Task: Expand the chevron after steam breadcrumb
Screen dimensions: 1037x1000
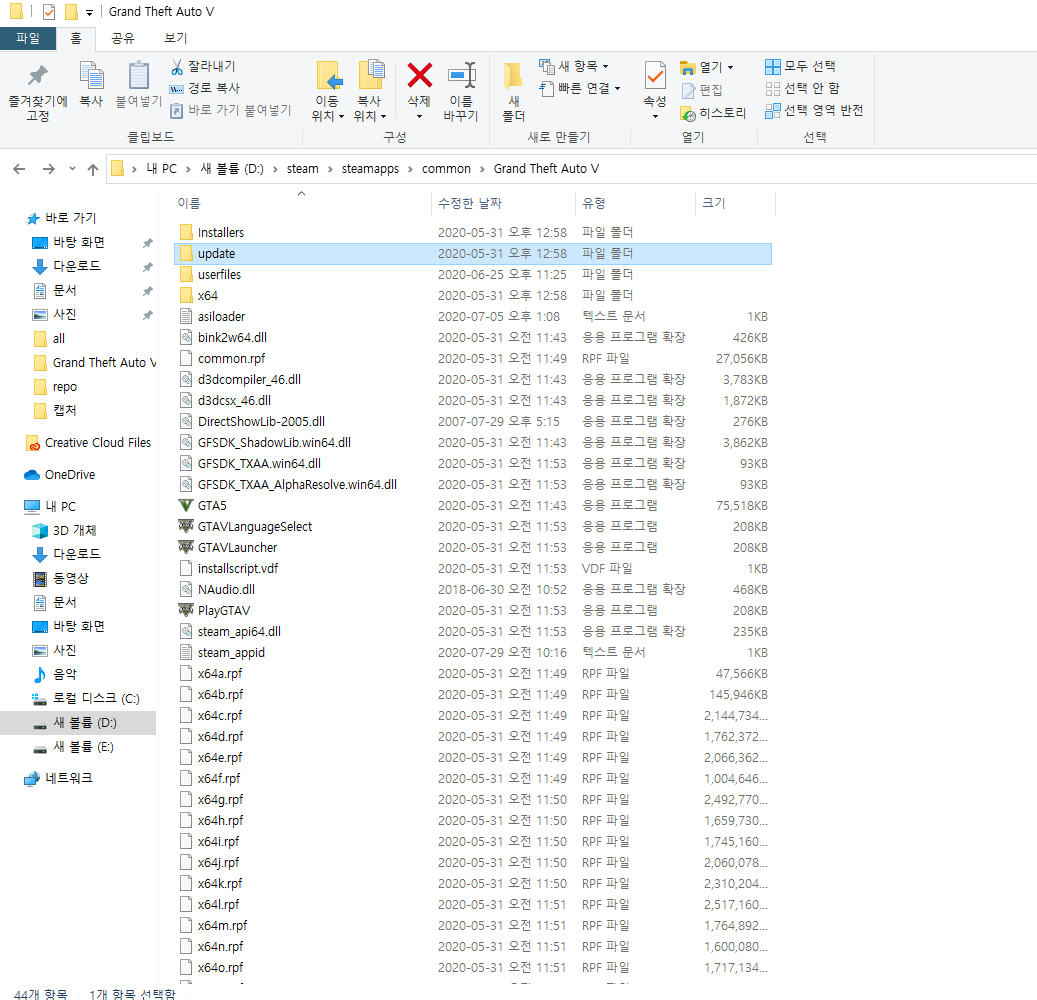Action: click(330, 169)
